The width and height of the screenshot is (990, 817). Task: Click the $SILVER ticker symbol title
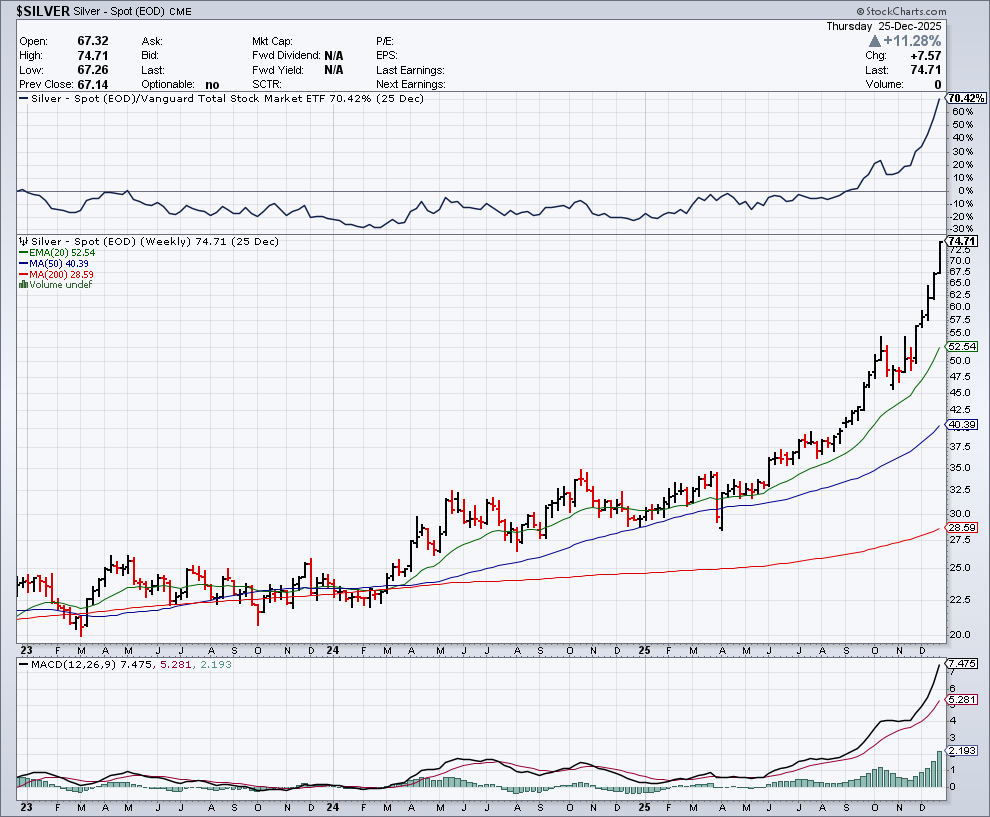click(x=43, y=10)
